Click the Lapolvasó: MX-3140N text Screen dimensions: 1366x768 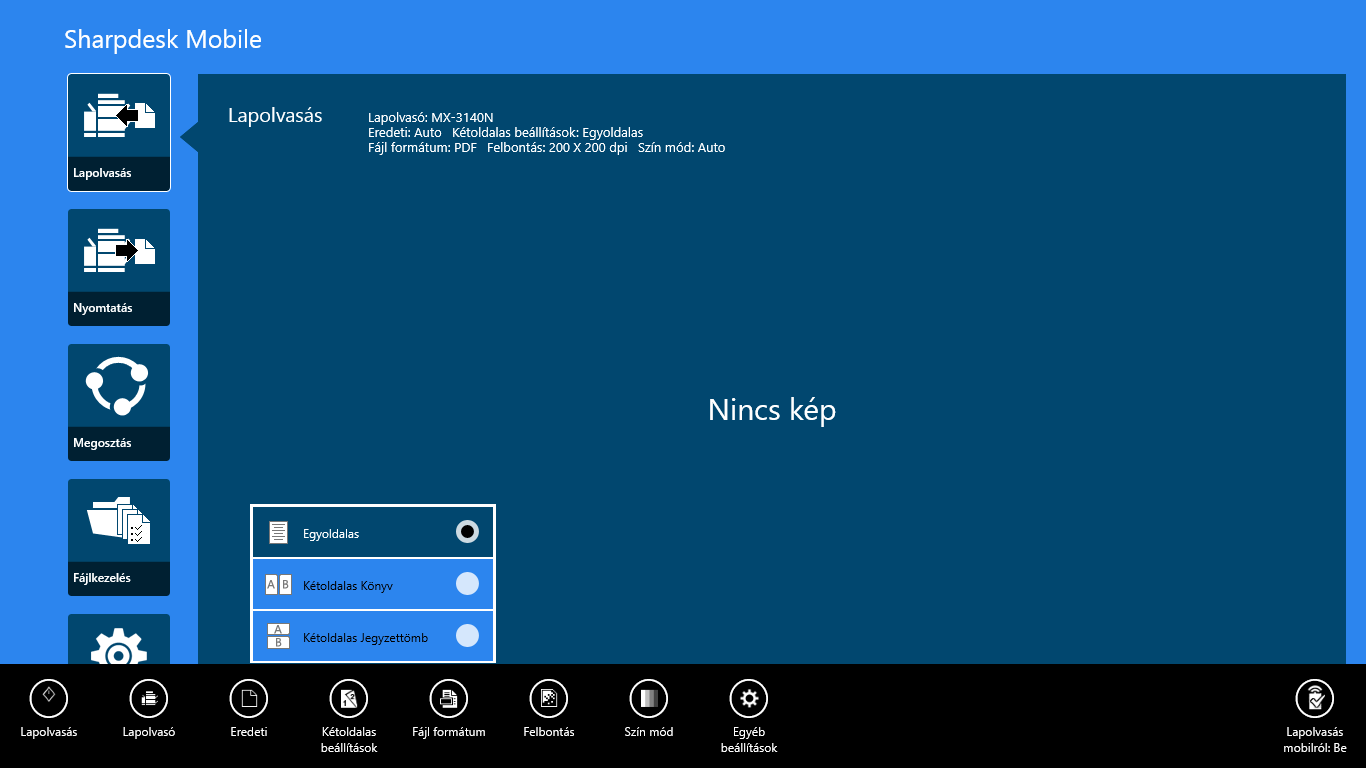[431, 117]
